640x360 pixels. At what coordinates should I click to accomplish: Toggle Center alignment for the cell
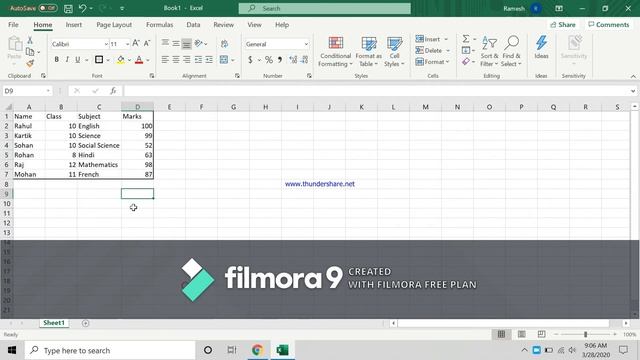(x=176, y=60)
